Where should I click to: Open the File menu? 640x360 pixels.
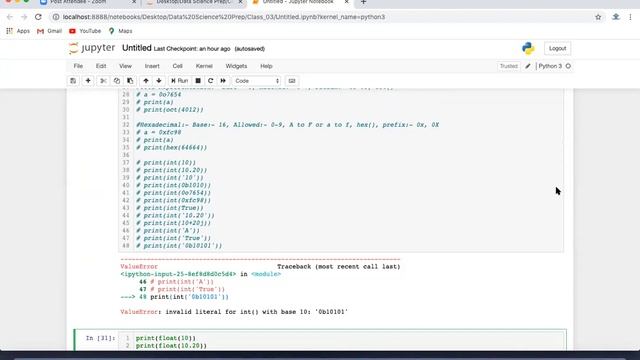click(x=78, y=66)
